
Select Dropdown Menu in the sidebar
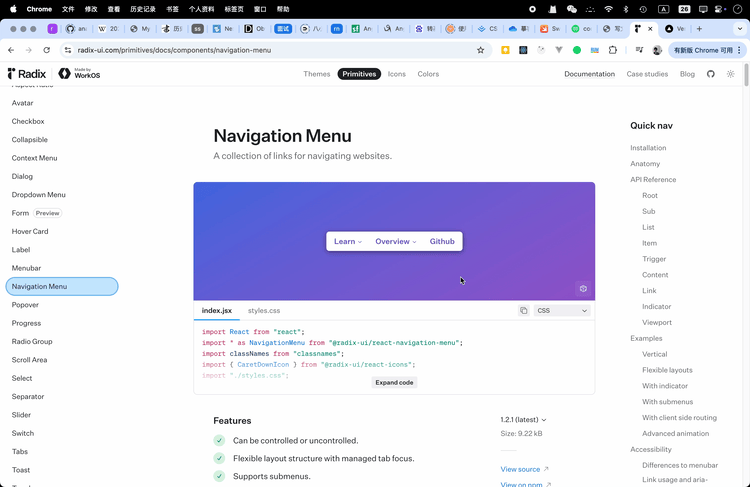click(x=62, y=195)
